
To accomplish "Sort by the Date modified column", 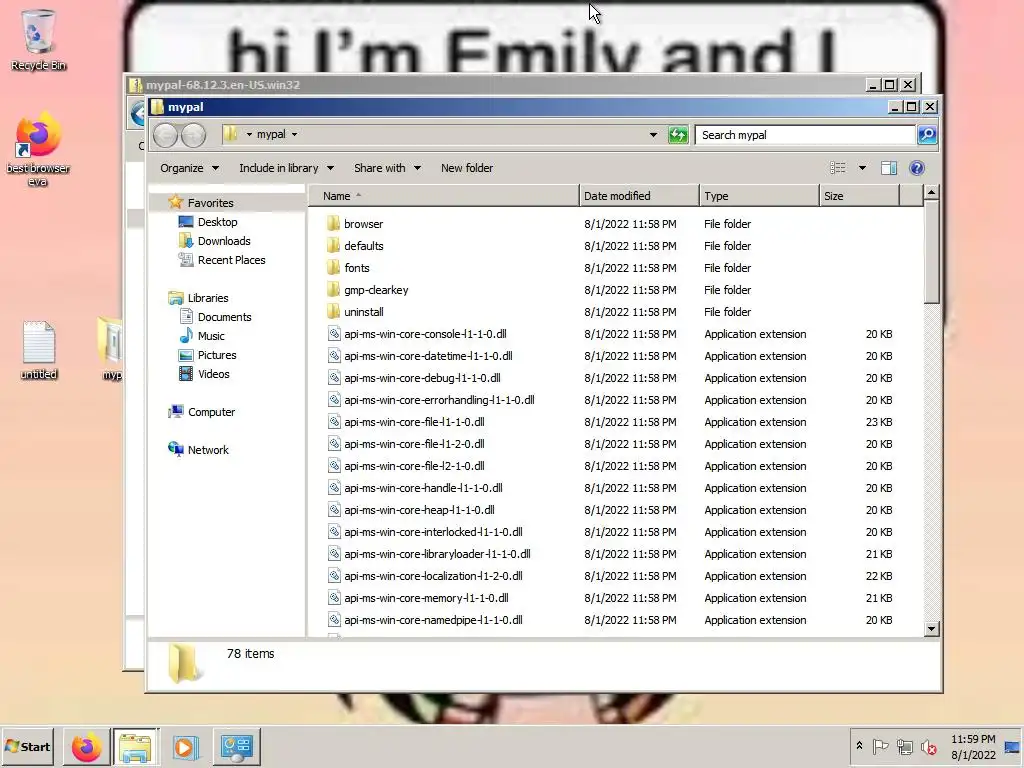I will [639, 196].
